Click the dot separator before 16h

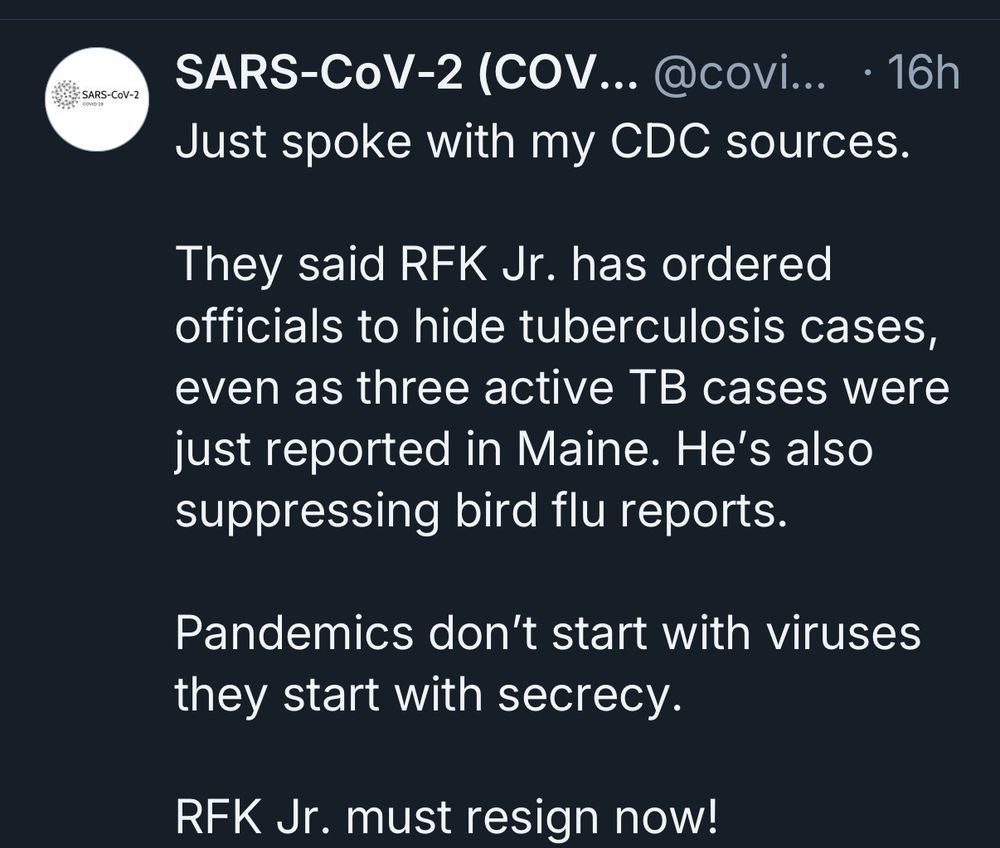[x=866, y=73]
